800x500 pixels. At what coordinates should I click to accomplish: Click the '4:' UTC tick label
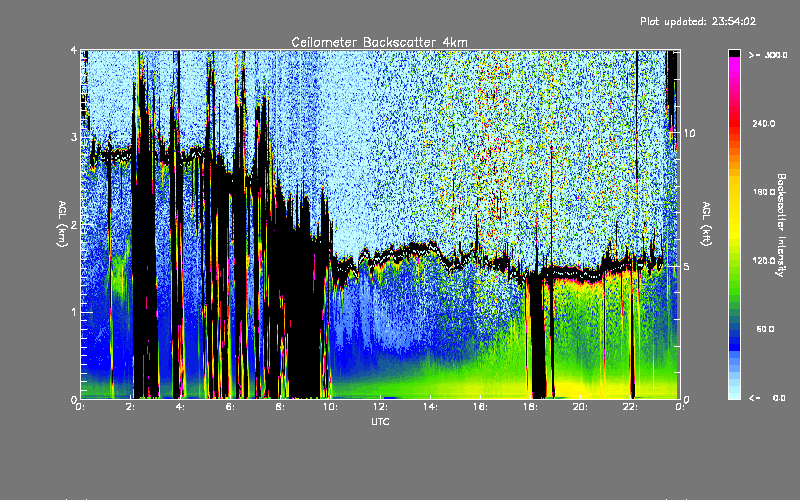[180, 407]
